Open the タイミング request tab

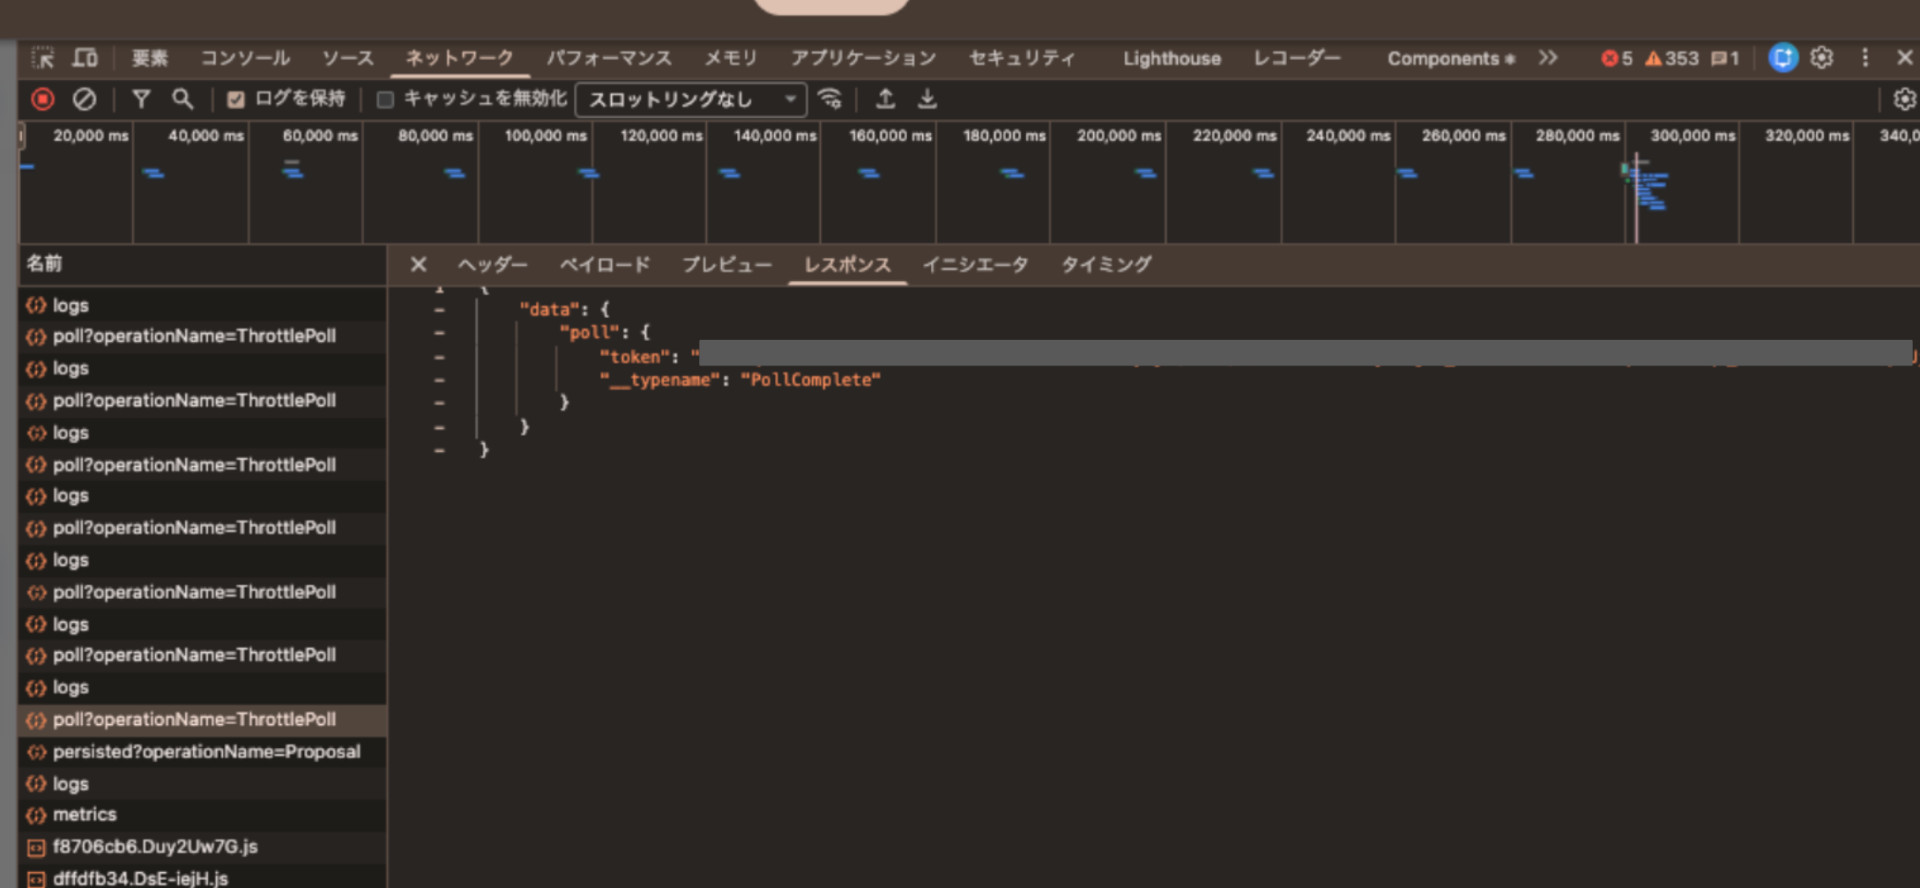click(x=1106, y=264)
